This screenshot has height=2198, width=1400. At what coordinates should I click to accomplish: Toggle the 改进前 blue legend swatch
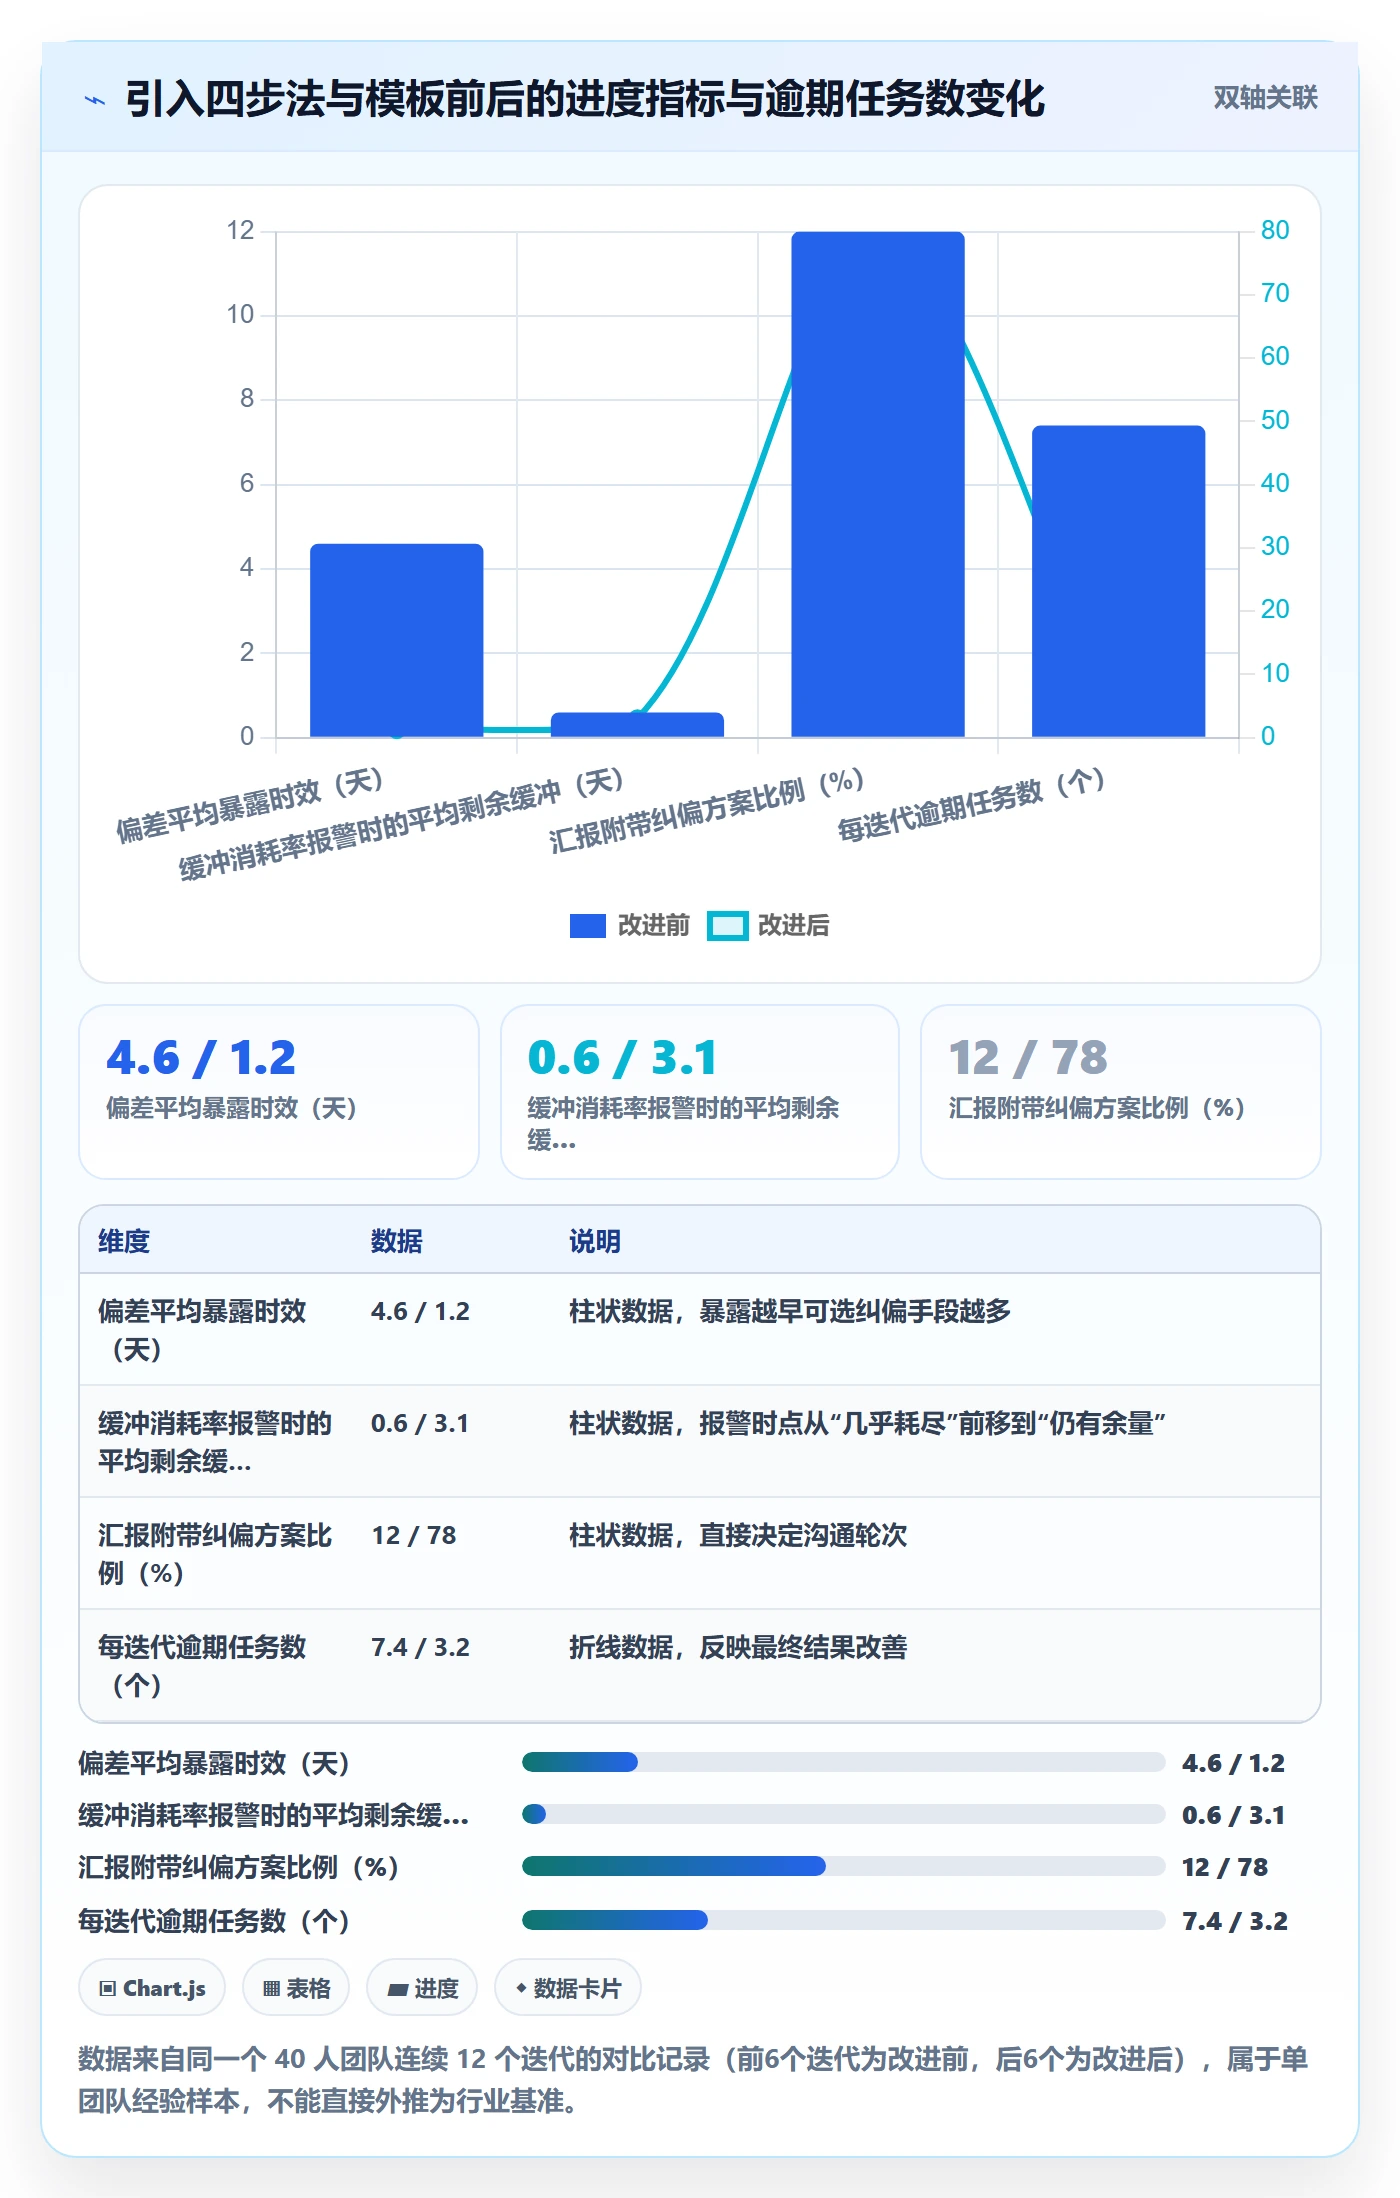588,926
